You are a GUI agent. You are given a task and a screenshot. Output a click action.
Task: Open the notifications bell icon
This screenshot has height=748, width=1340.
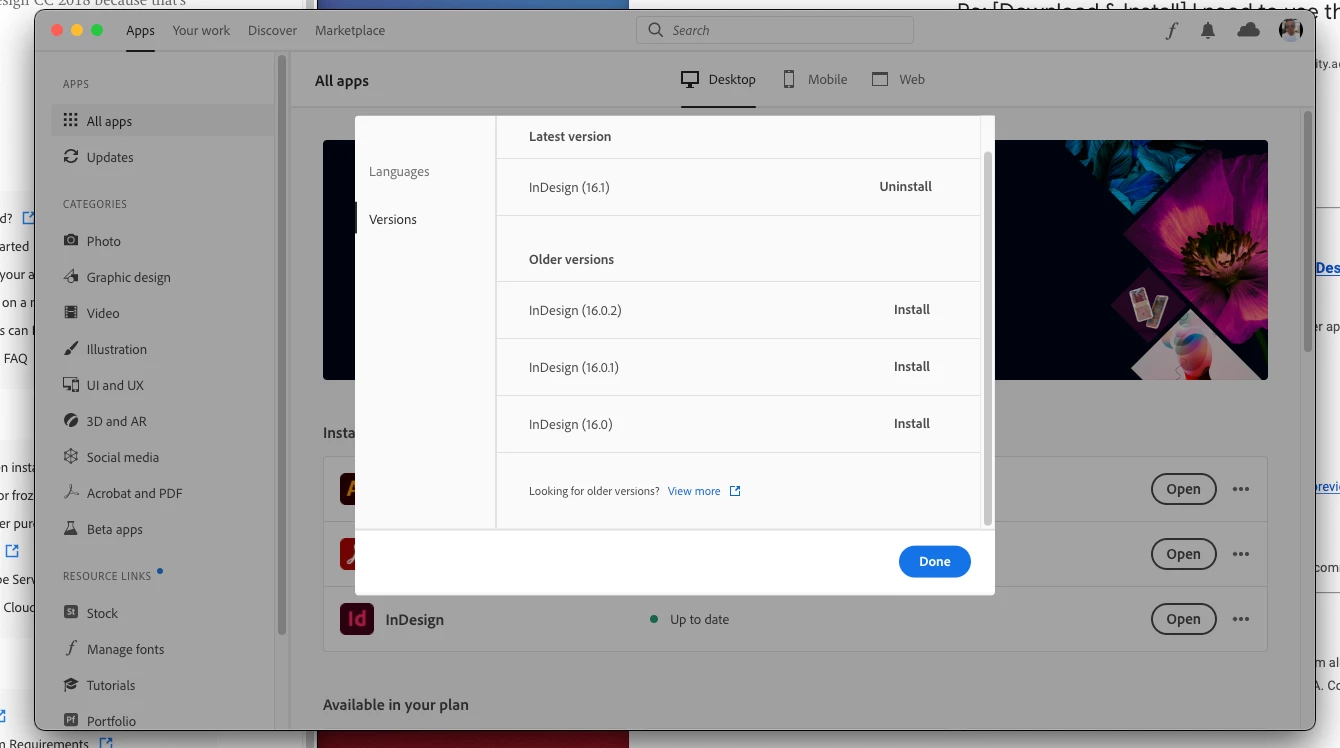tap(1208, 30)
